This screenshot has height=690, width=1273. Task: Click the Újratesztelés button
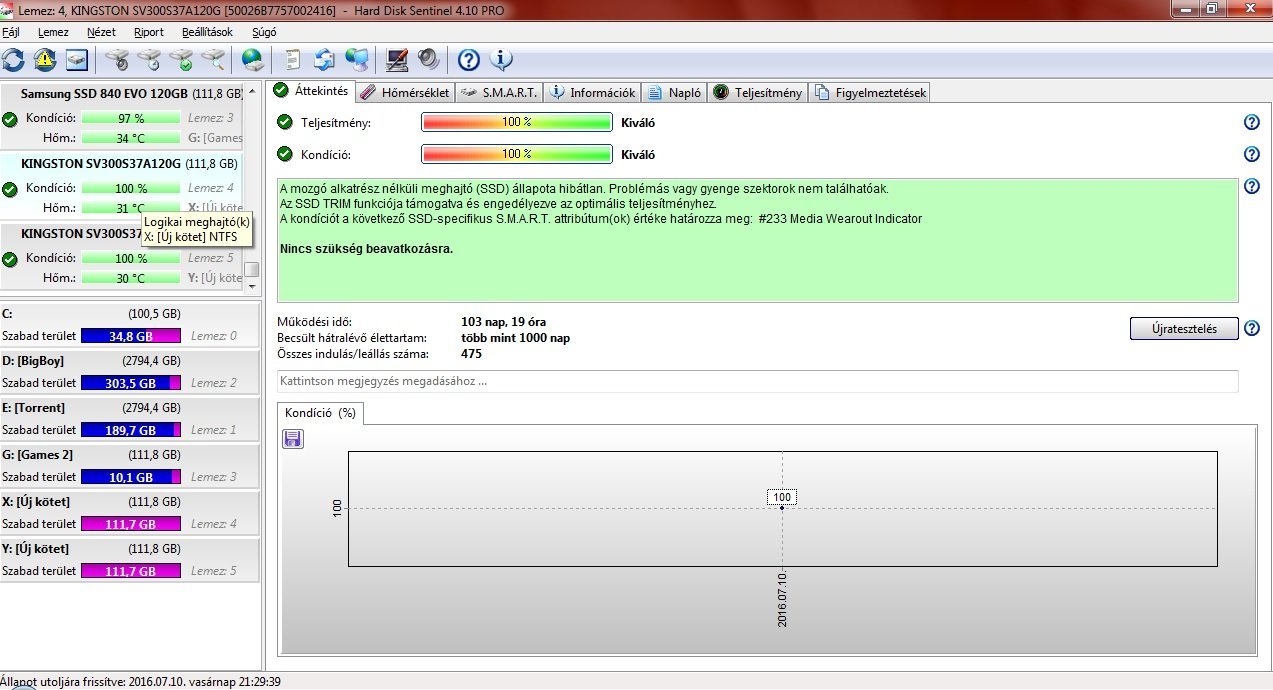click(x=1184, y=329)
